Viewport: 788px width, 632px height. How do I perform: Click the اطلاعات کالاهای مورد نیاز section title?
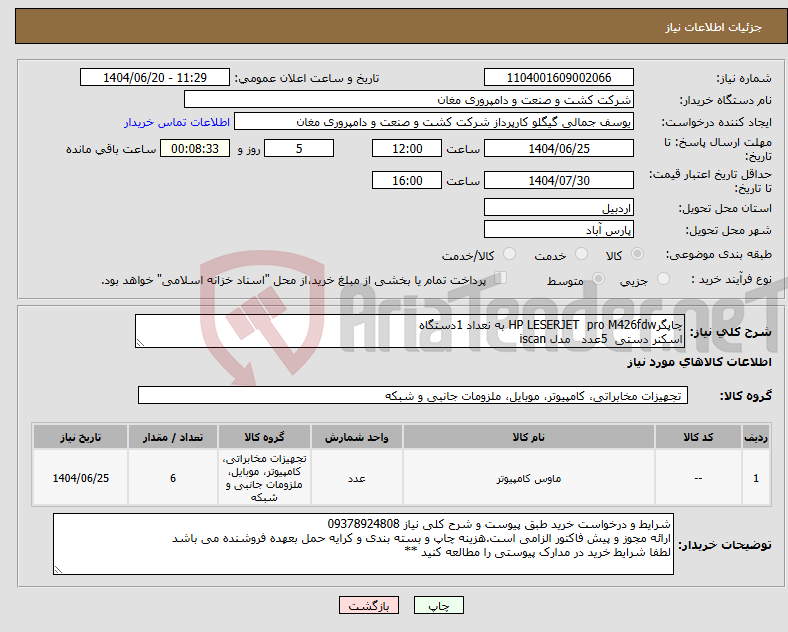(x=699, y=362)
